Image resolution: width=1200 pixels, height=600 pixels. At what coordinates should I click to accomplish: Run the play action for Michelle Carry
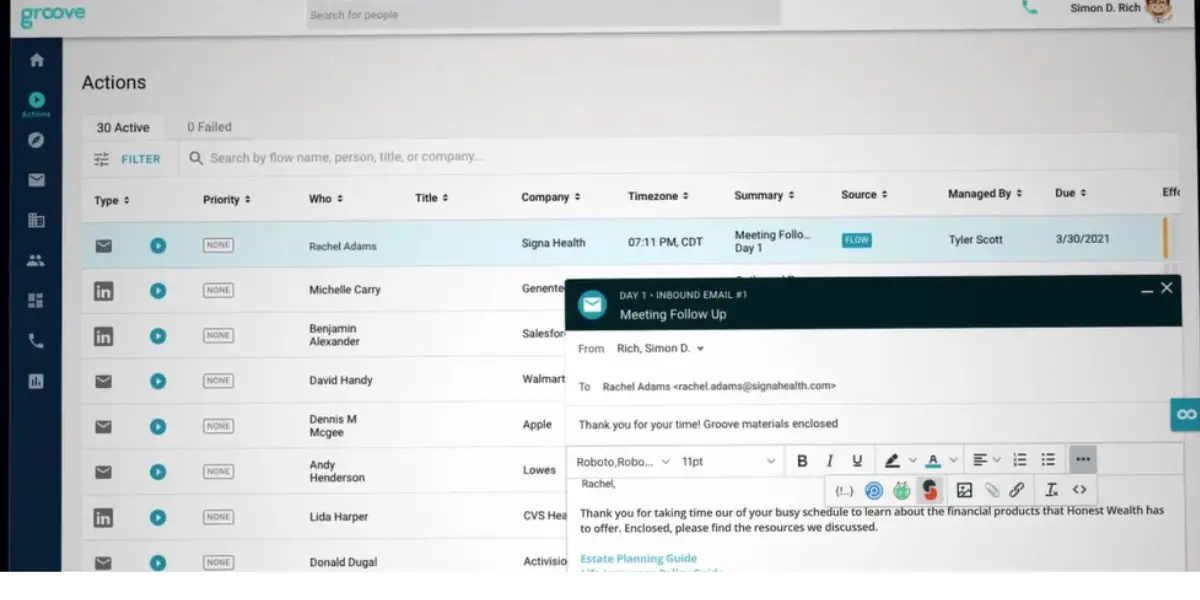[x=158, y=290]
